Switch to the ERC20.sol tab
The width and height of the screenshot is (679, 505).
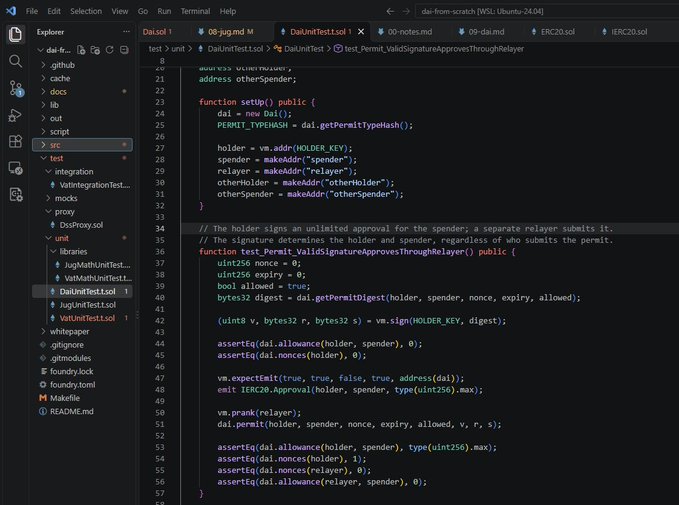tap(557, 32)
